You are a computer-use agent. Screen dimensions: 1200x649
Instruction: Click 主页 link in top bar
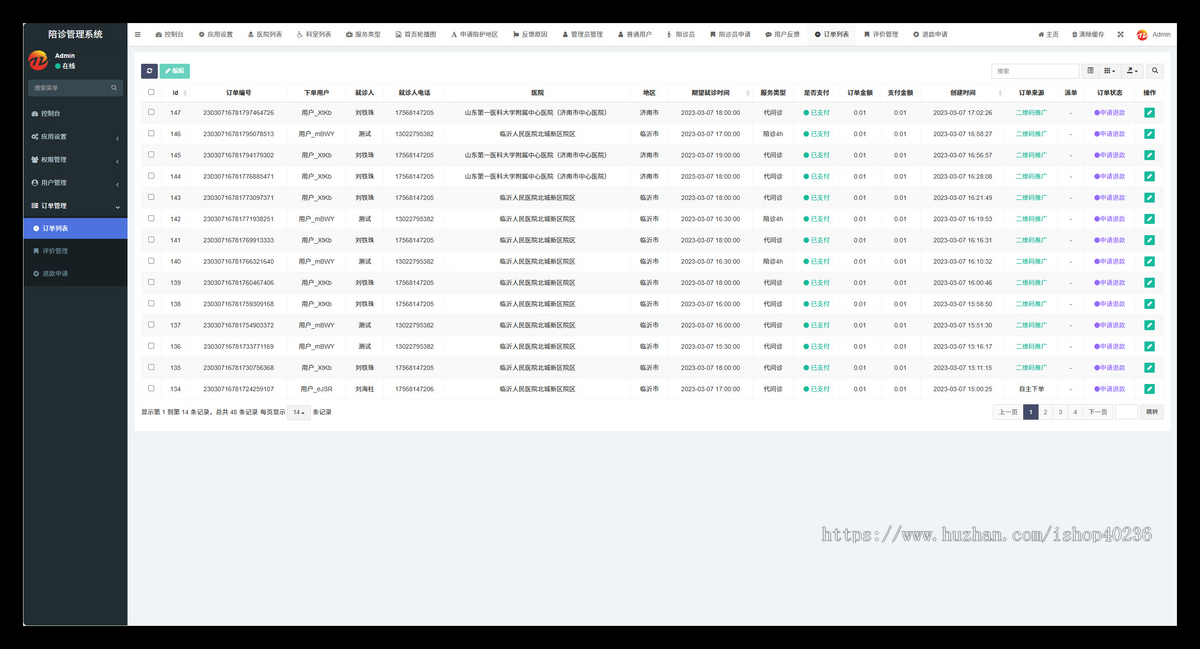(1048, 34)
